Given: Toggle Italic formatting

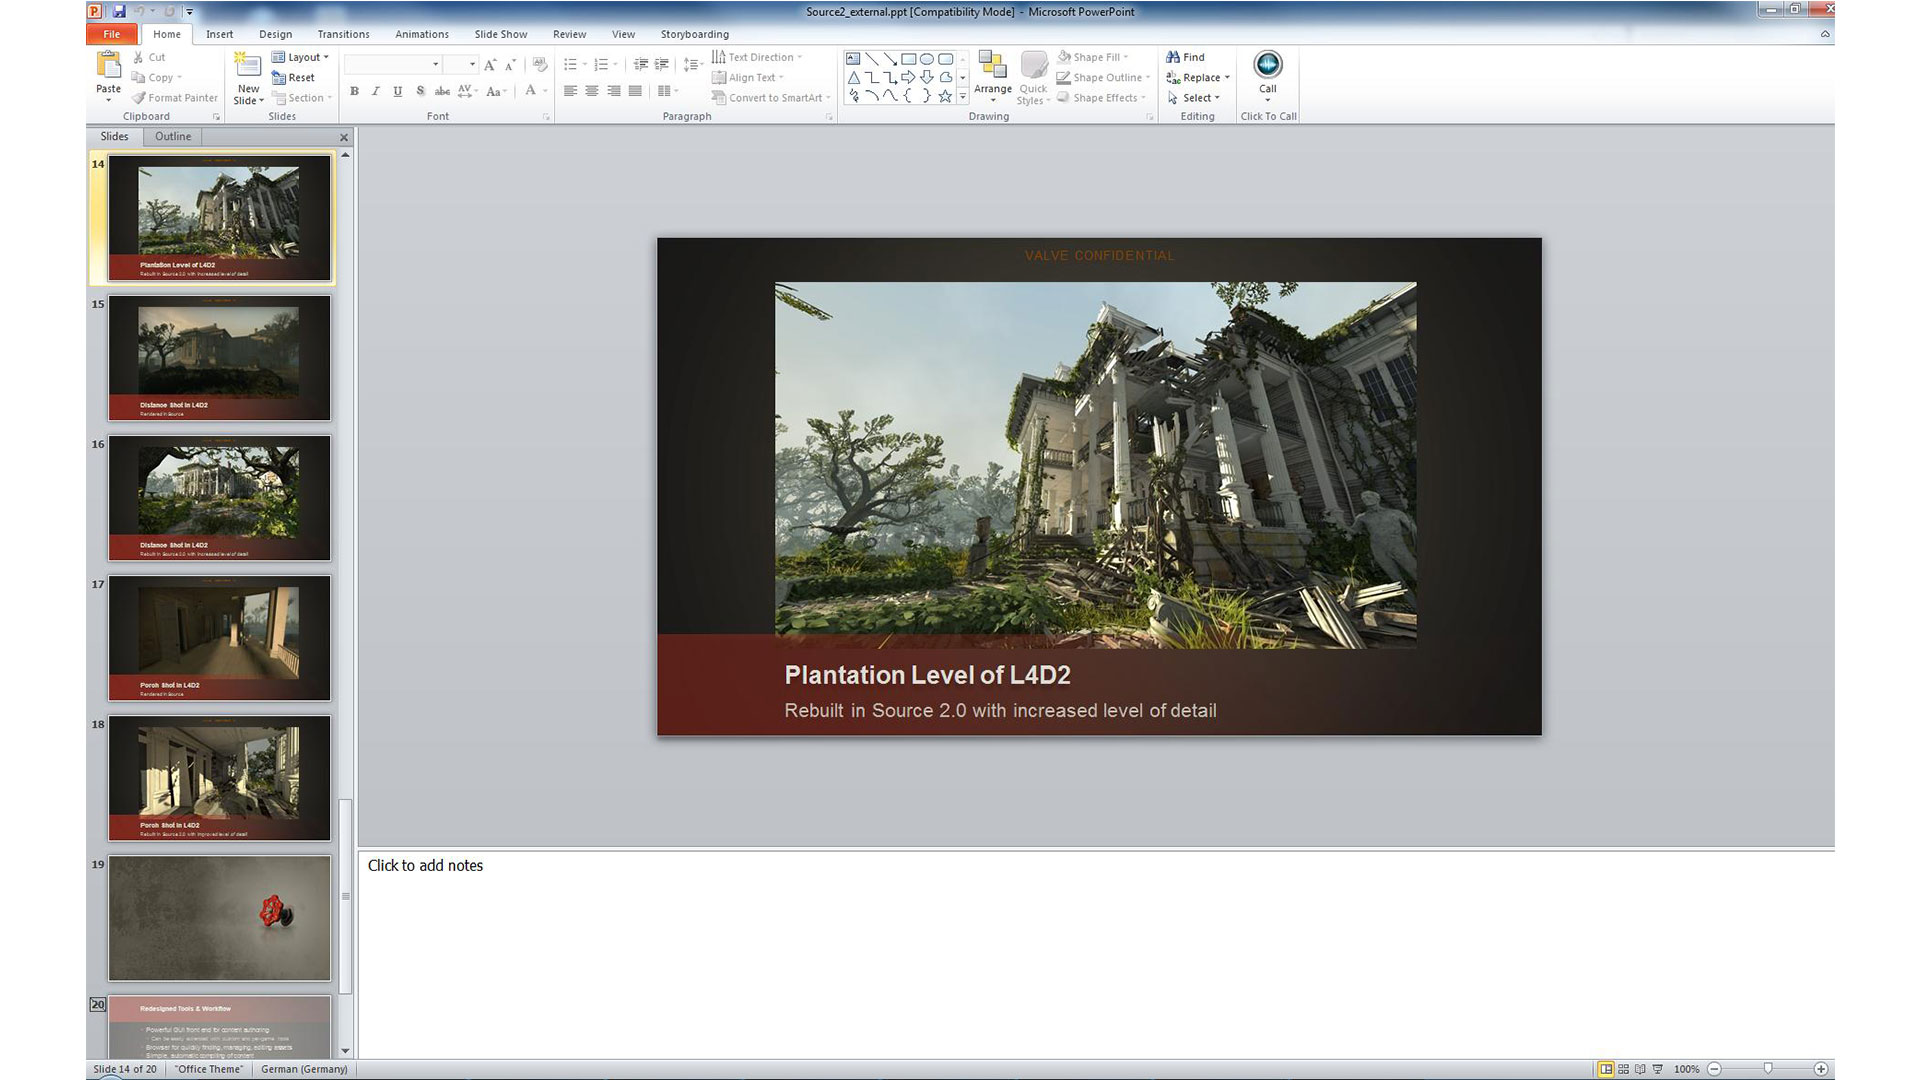Looking at the screenshot, I should (x=376, y=91).
